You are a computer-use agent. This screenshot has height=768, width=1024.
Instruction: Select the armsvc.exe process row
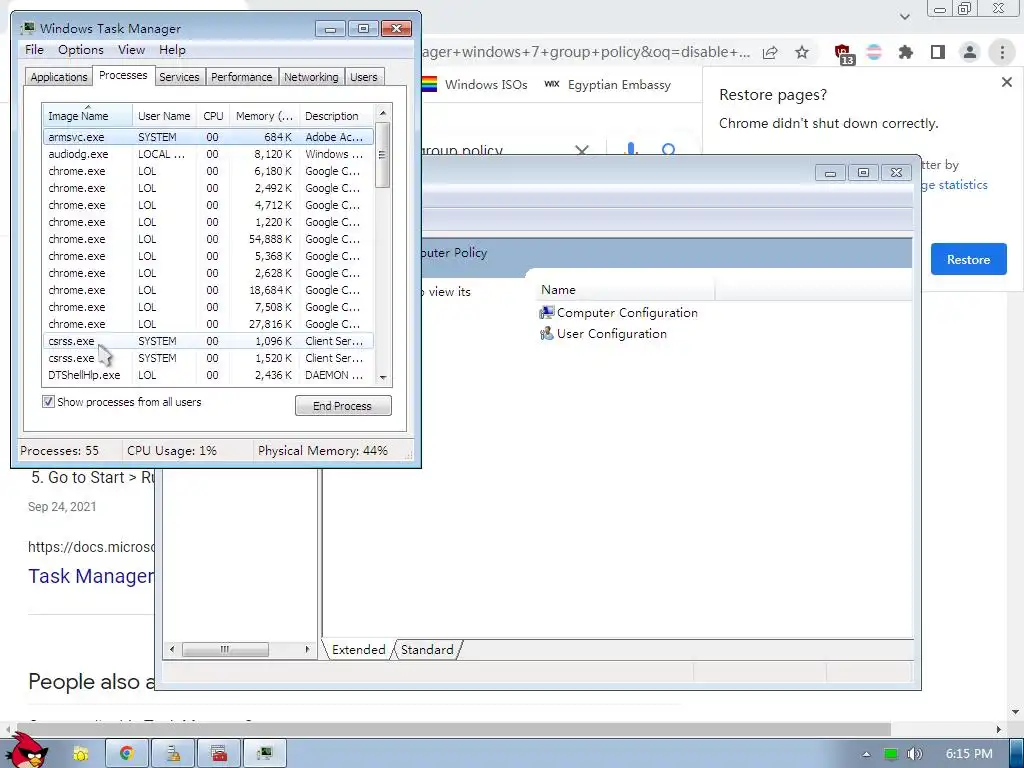208,137
